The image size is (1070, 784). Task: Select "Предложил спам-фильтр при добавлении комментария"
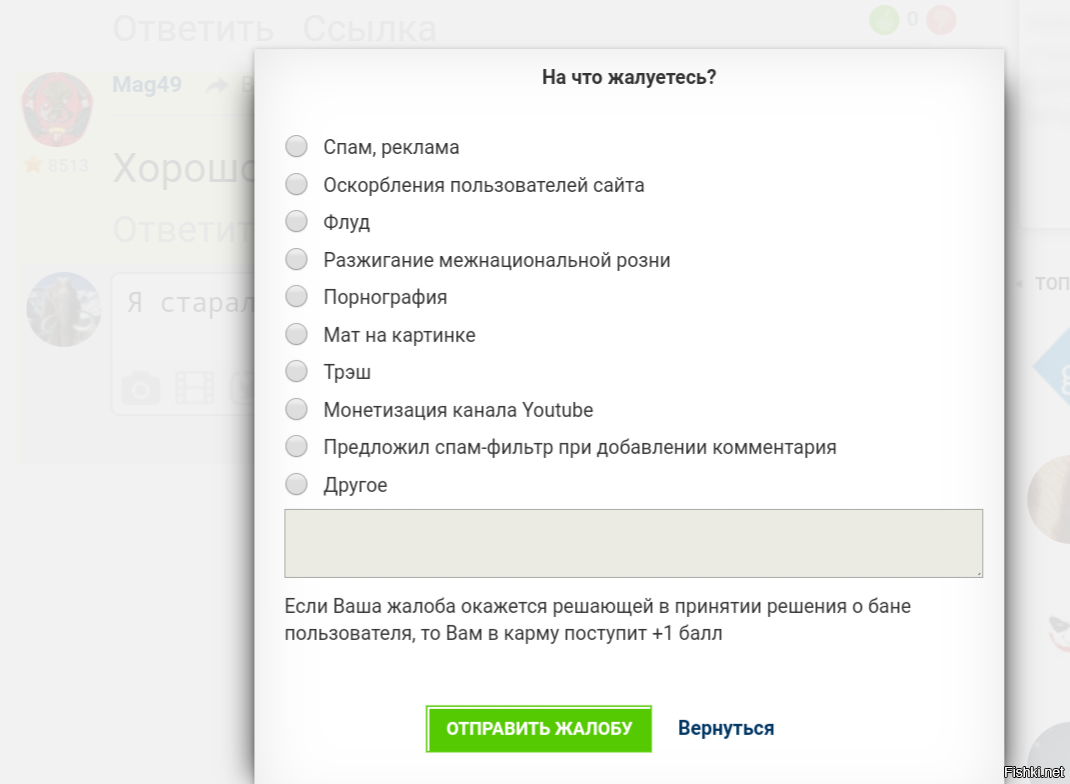point(296,446)
